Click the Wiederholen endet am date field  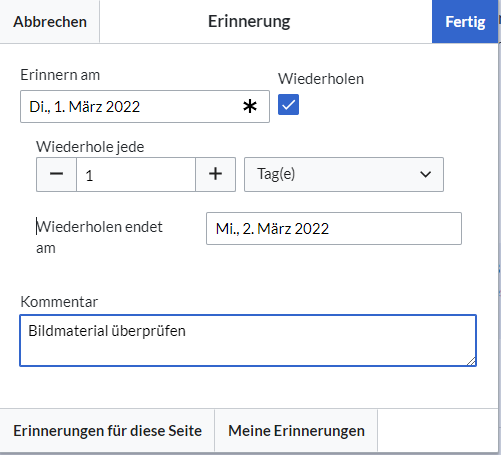tap(334, 229)
